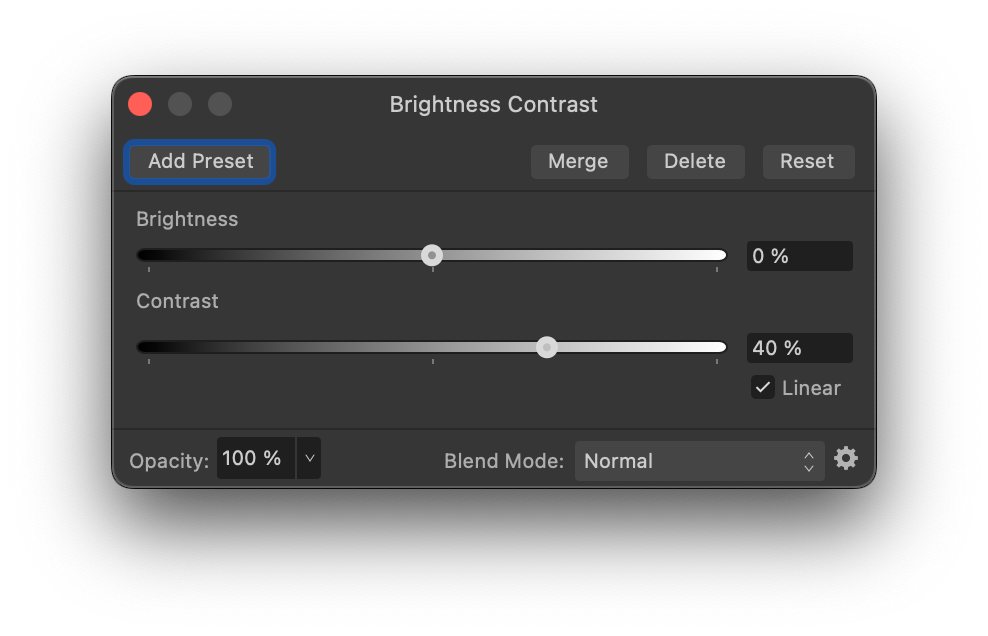Expand the Opacity dropdown arrow

coord(309,459)
